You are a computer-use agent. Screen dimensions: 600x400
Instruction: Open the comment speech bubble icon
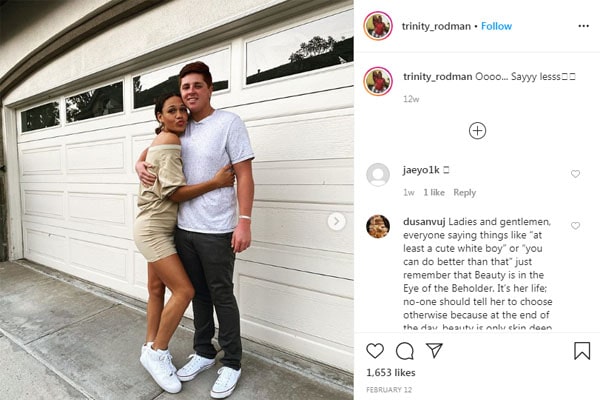(404, 351)
